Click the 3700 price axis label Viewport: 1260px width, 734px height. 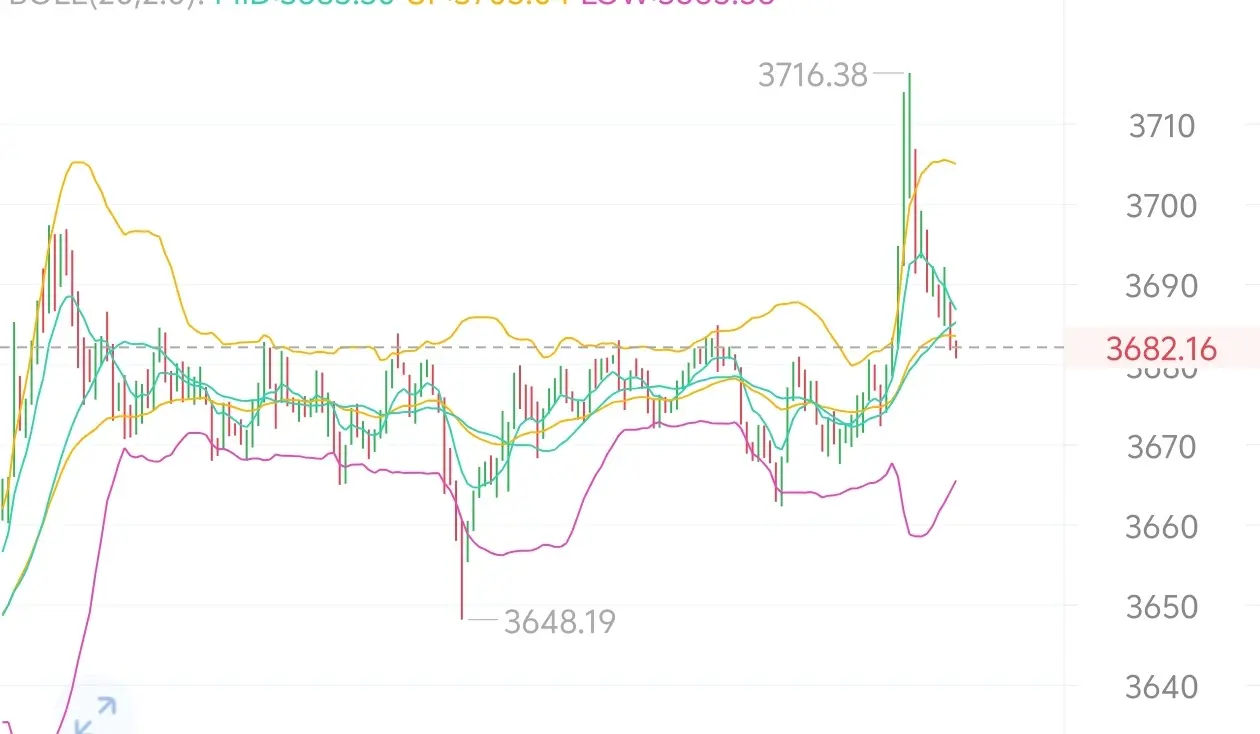(x=1161, y=207)
